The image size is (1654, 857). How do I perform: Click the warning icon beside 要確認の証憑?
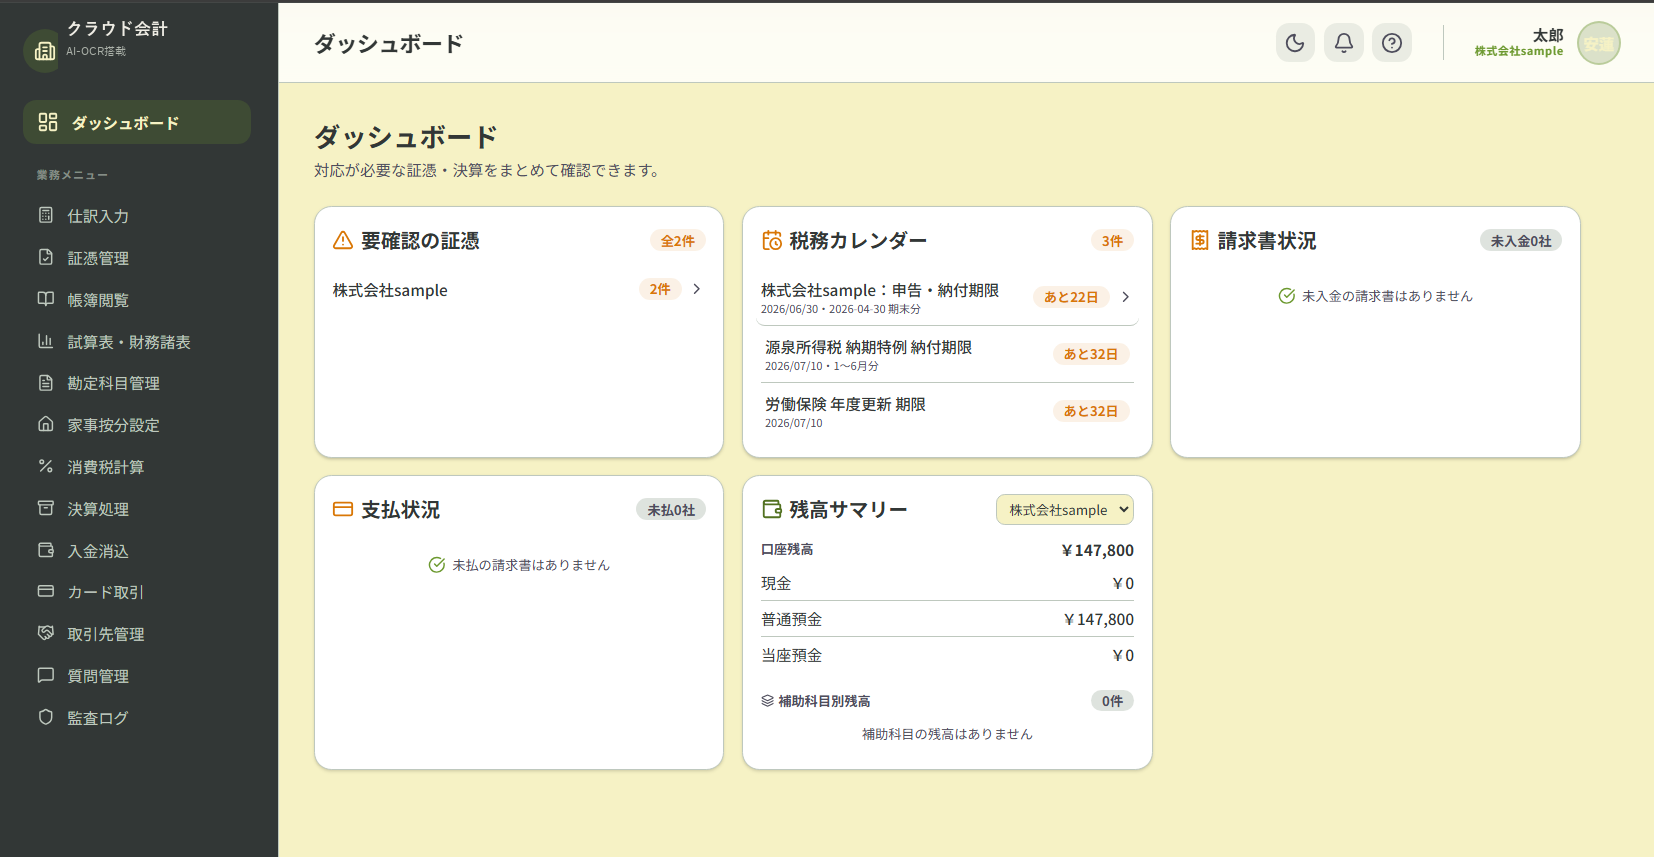click(343, 240)
